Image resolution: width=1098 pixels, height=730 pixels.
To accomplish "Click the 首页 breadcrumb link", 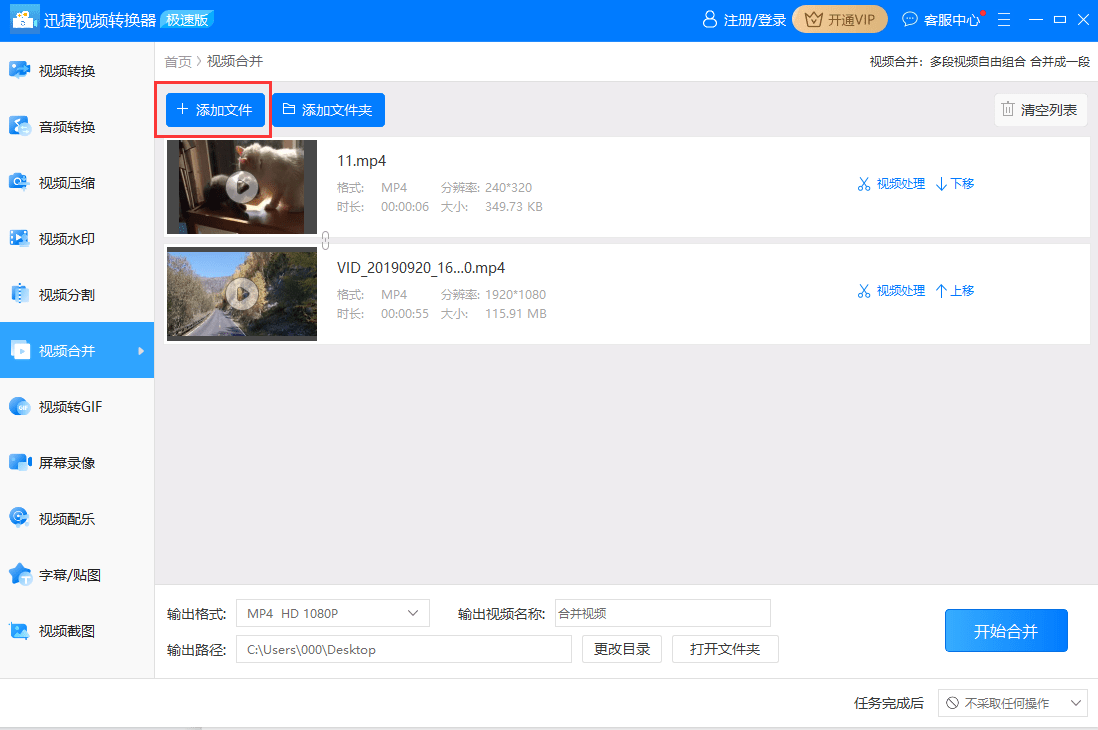I will (x=178, y=62).
